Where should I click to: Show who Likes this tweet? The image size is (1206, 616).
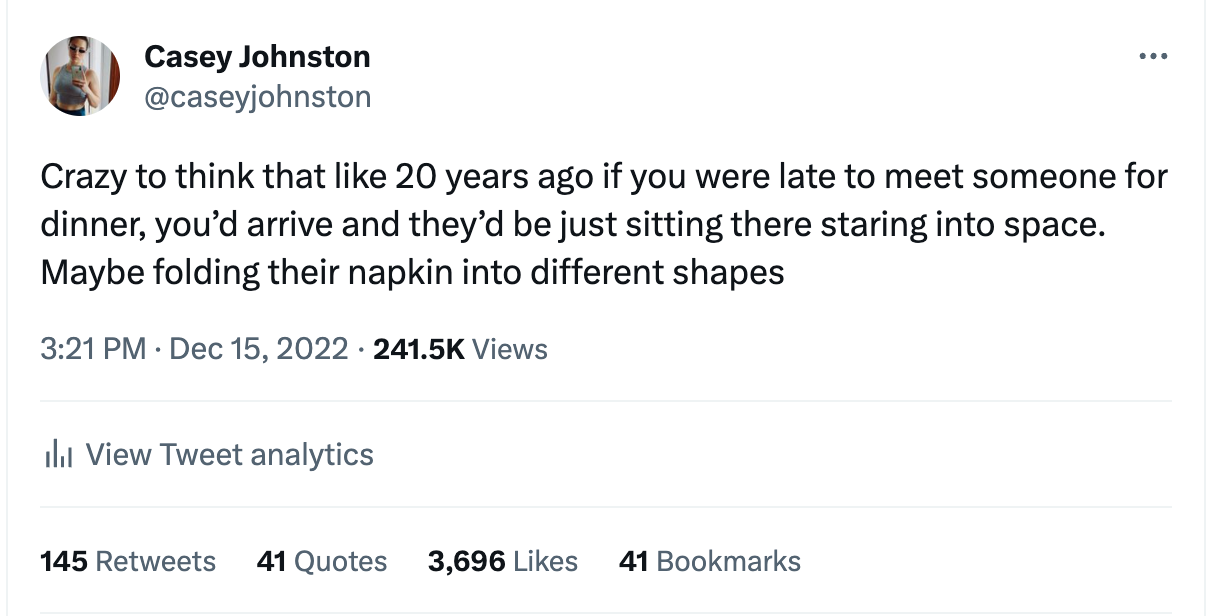545,561
